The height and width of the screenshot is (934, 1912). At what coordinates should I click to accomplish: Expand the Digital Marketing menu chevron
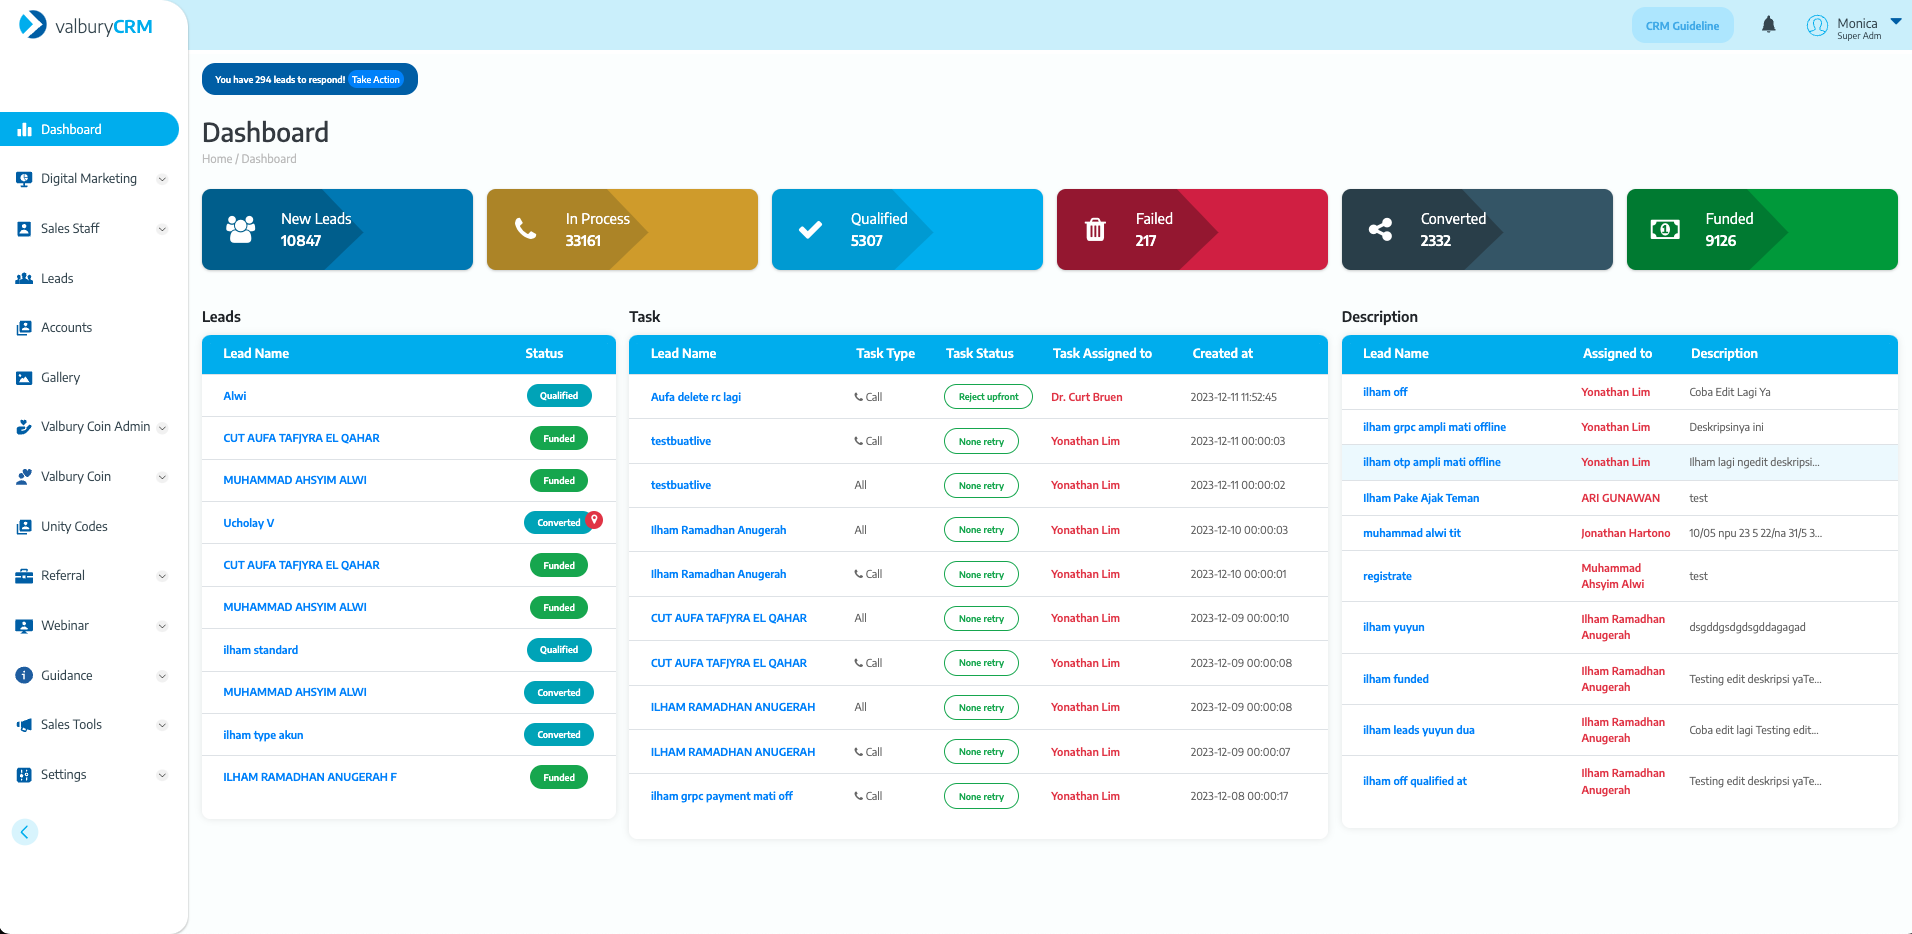162,180
